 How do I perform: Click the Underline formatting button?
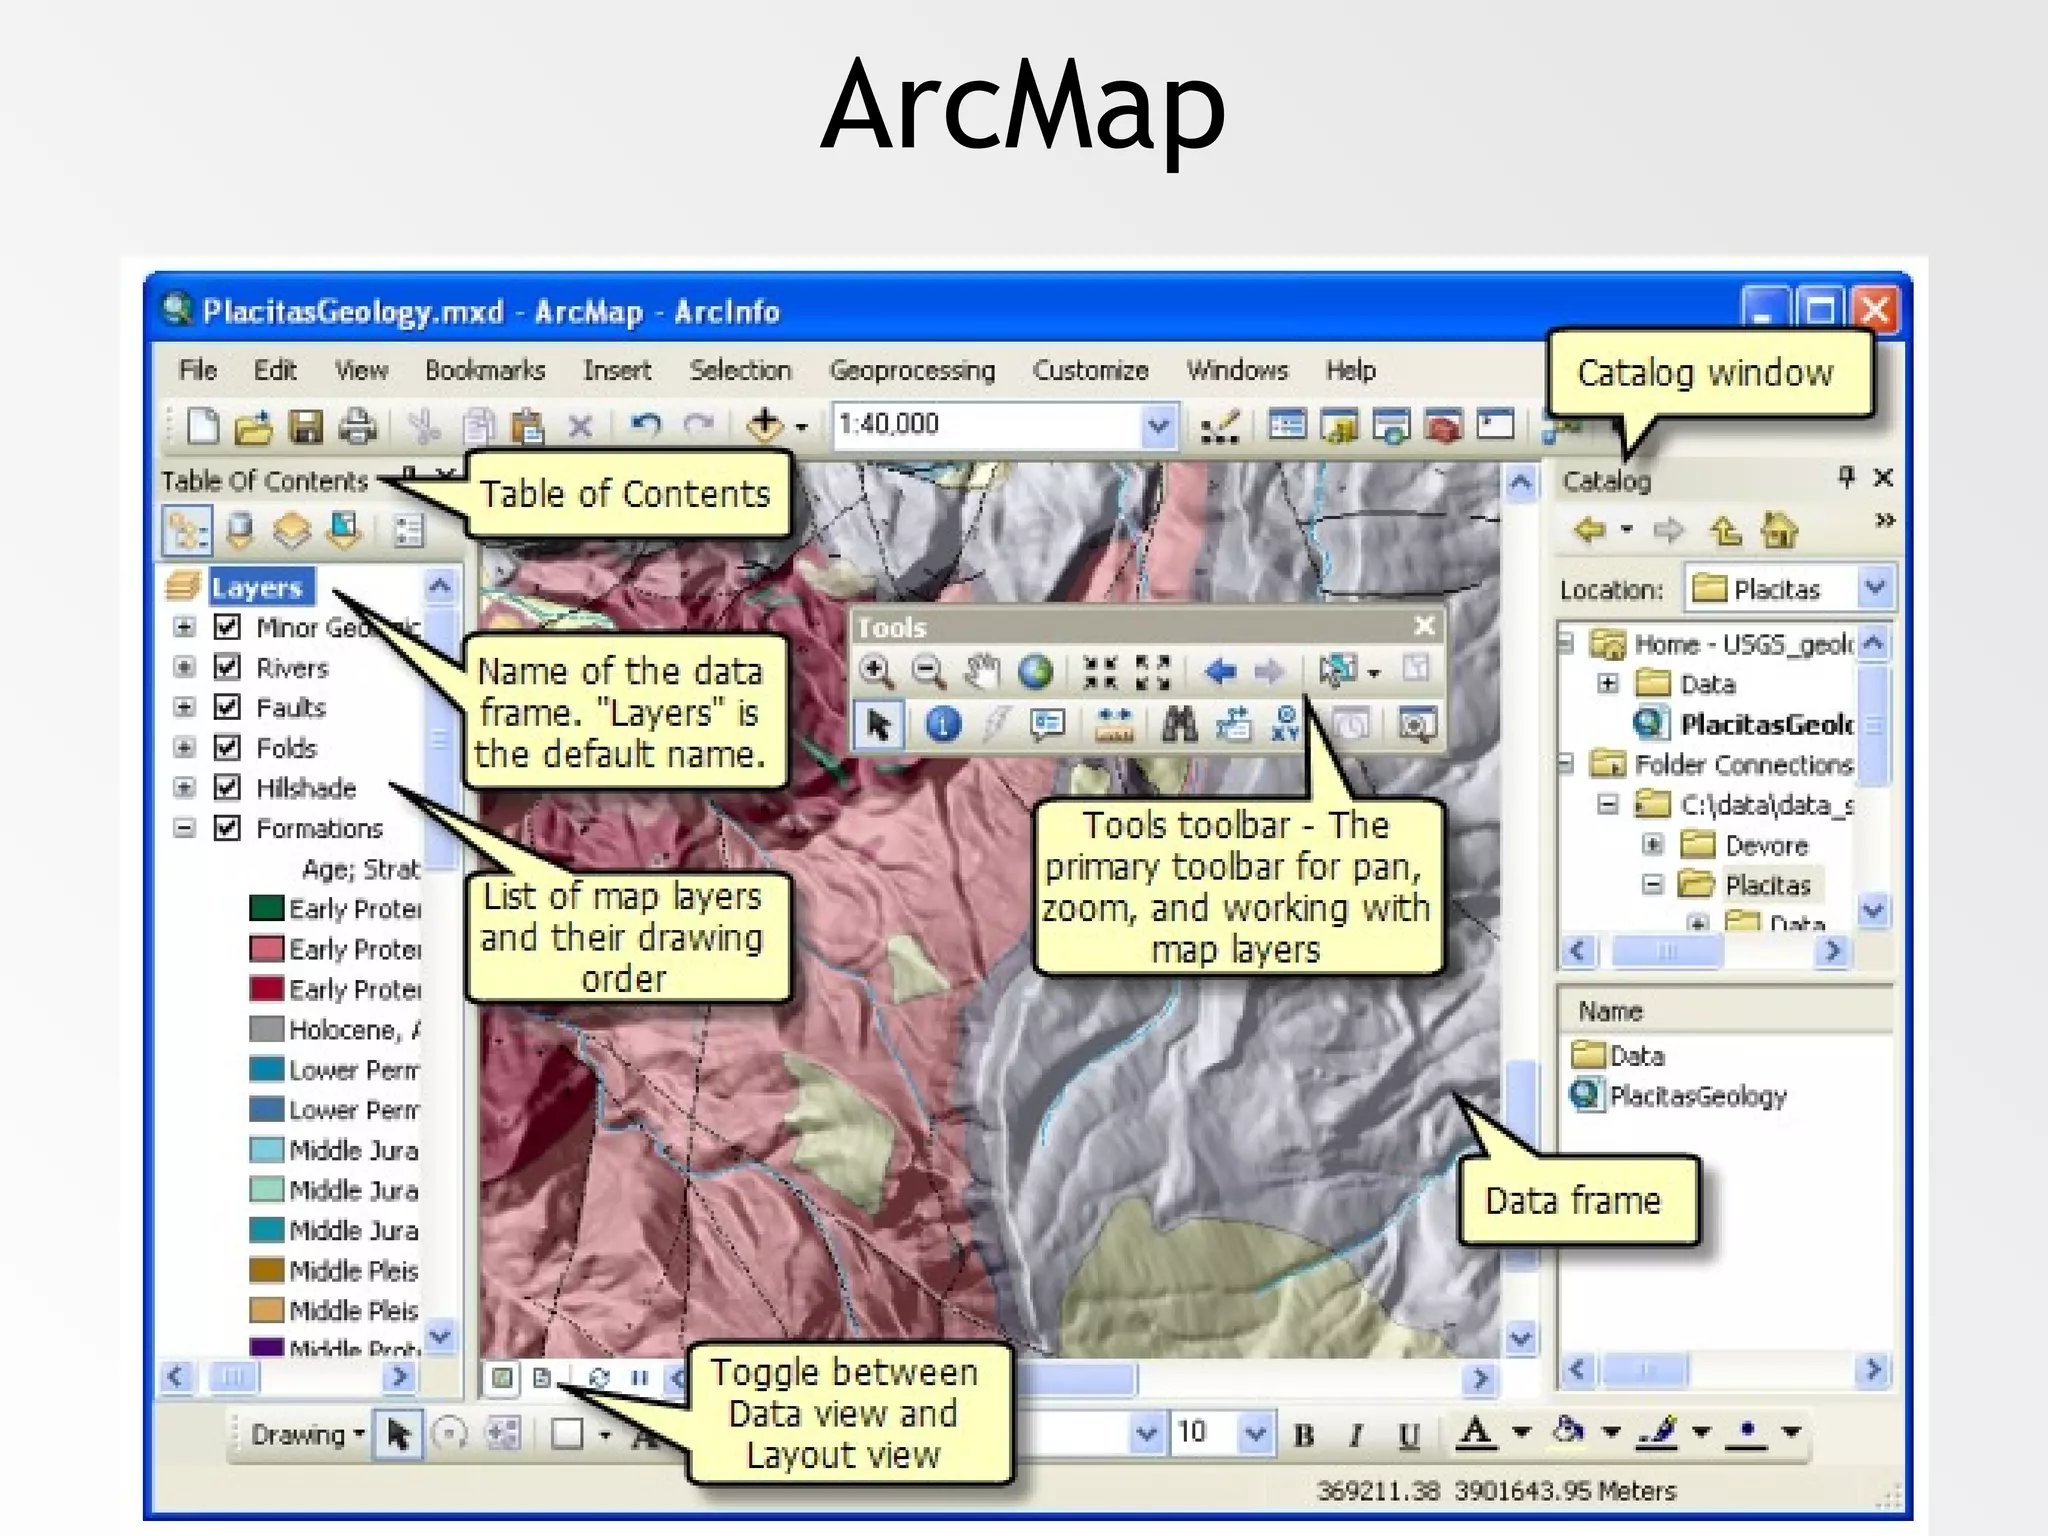(1409, 1436)
